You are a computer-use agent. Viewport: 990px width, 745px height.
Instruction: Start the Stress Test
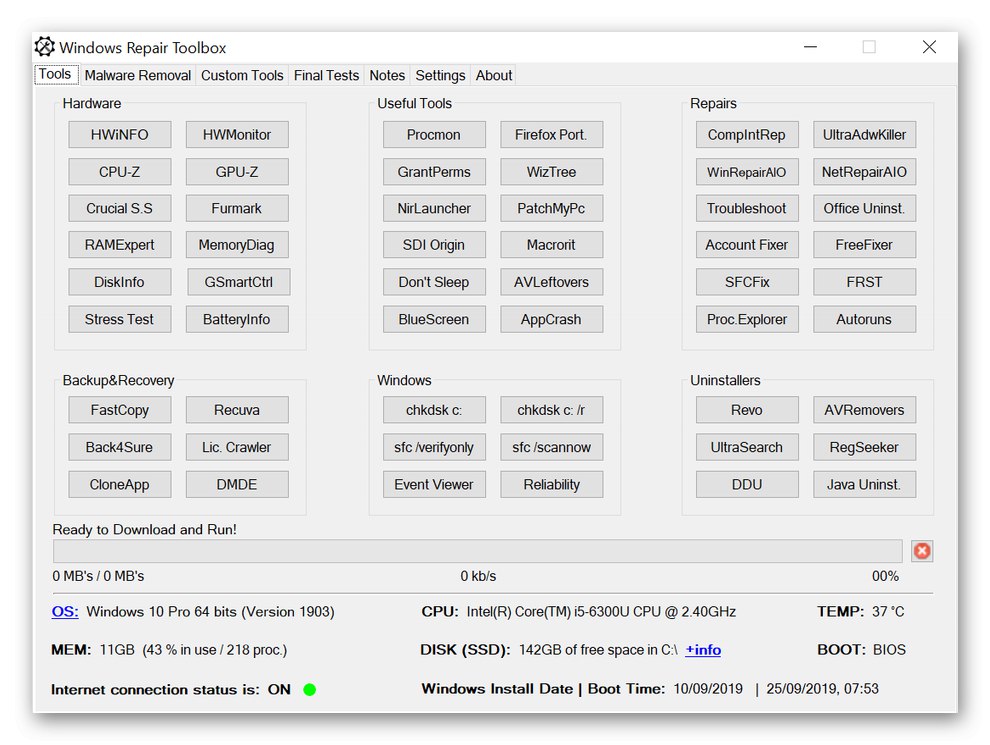[x=119, y=319]
